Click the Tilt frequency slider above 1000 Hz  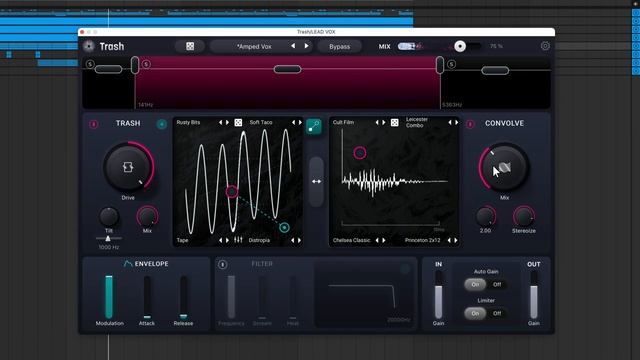point(108,238)
